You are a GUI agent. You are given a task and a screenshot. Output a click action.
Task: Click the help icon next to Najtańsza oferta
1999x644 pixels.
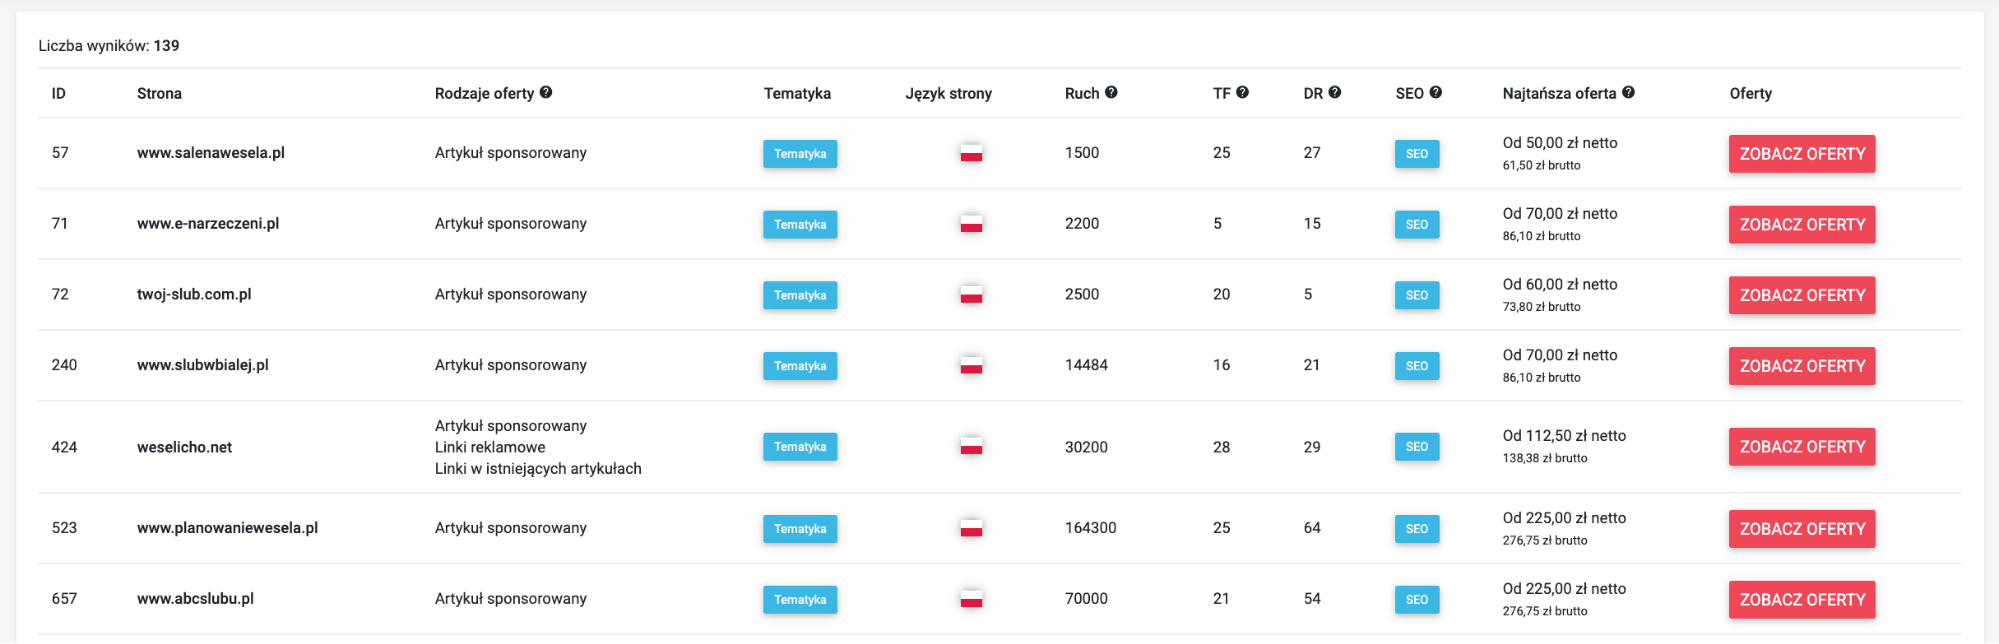click(1628, 92)
